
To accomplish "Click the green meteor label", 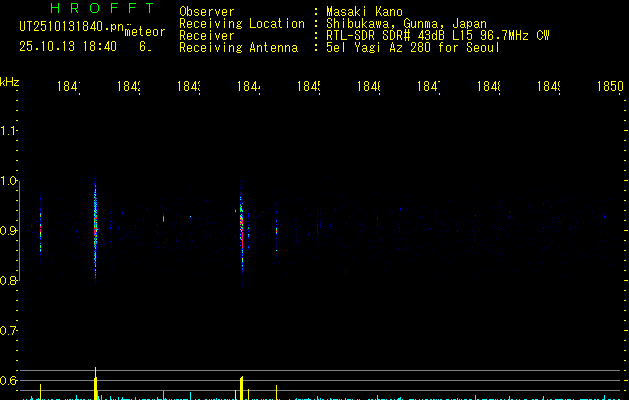I will [x=145, y=32].
